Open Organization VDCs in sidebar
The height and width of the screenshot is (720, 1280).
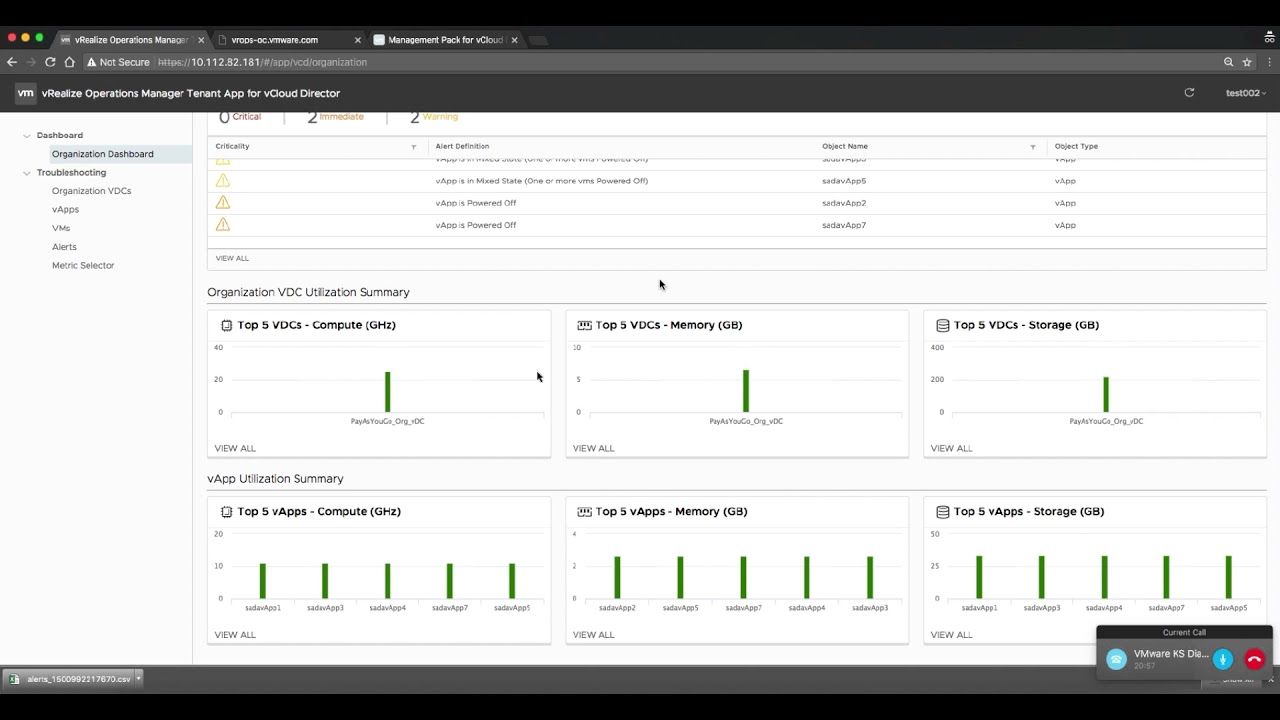(x=91, y=191)
